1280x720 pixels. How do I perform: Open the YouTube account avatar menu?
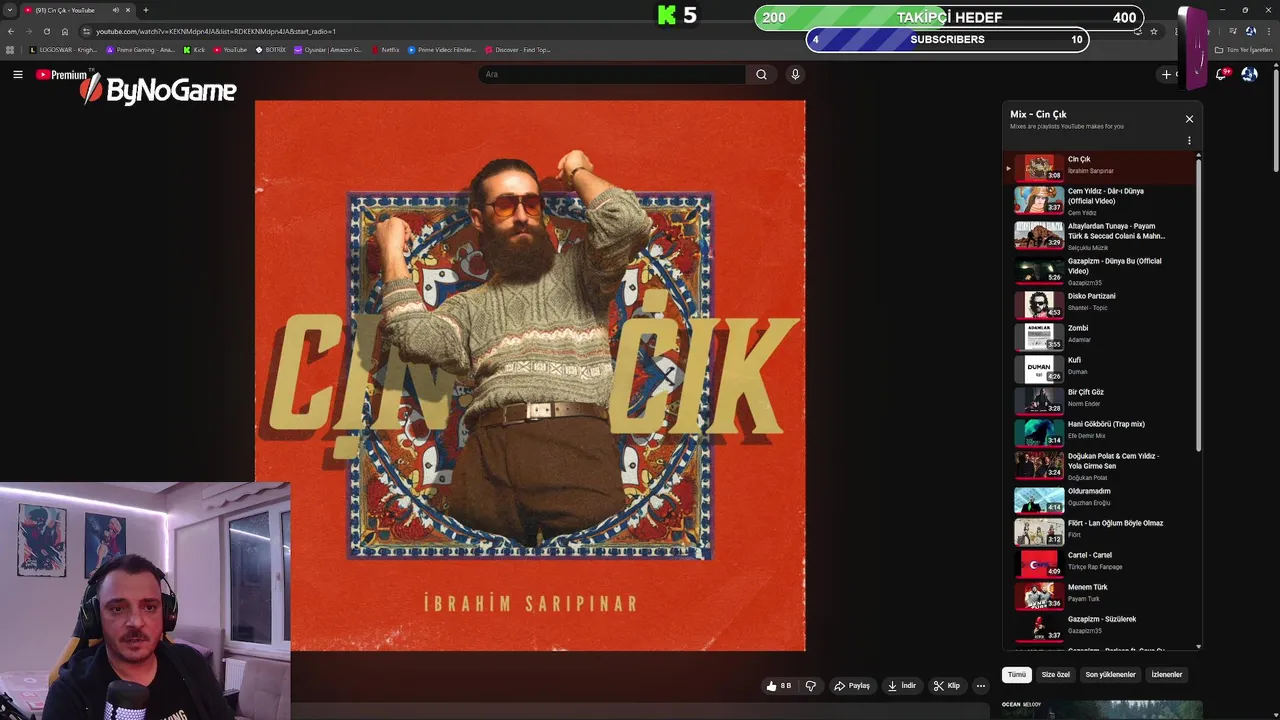pos(1249,74)
